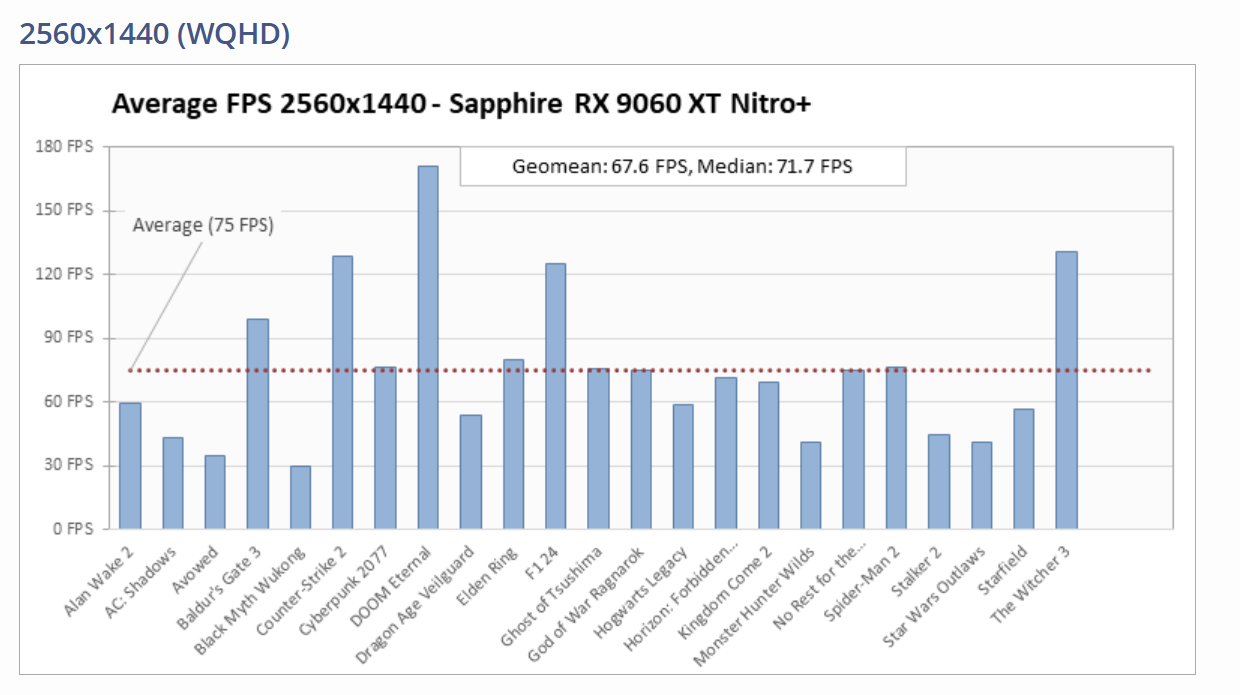Screen dimensions: 1240x695
Task: Click the The Witcher 3 bar
Action: (1066, 390)
